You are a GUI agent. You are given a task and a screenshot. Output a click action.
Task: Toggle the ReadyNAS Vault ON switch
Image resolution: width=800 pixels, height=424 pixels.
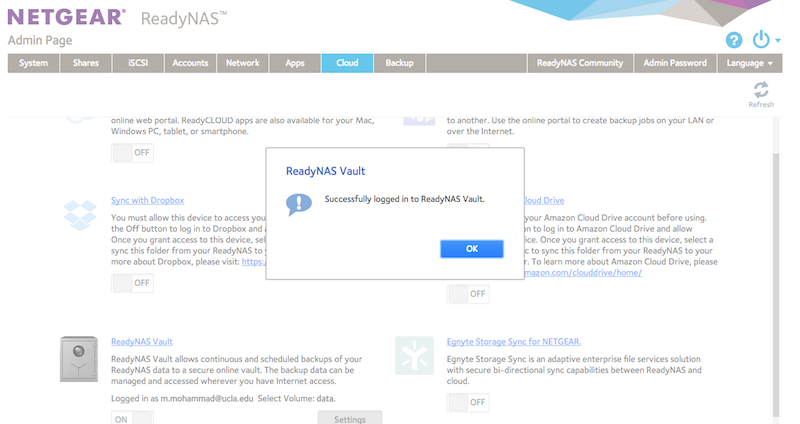133,418
